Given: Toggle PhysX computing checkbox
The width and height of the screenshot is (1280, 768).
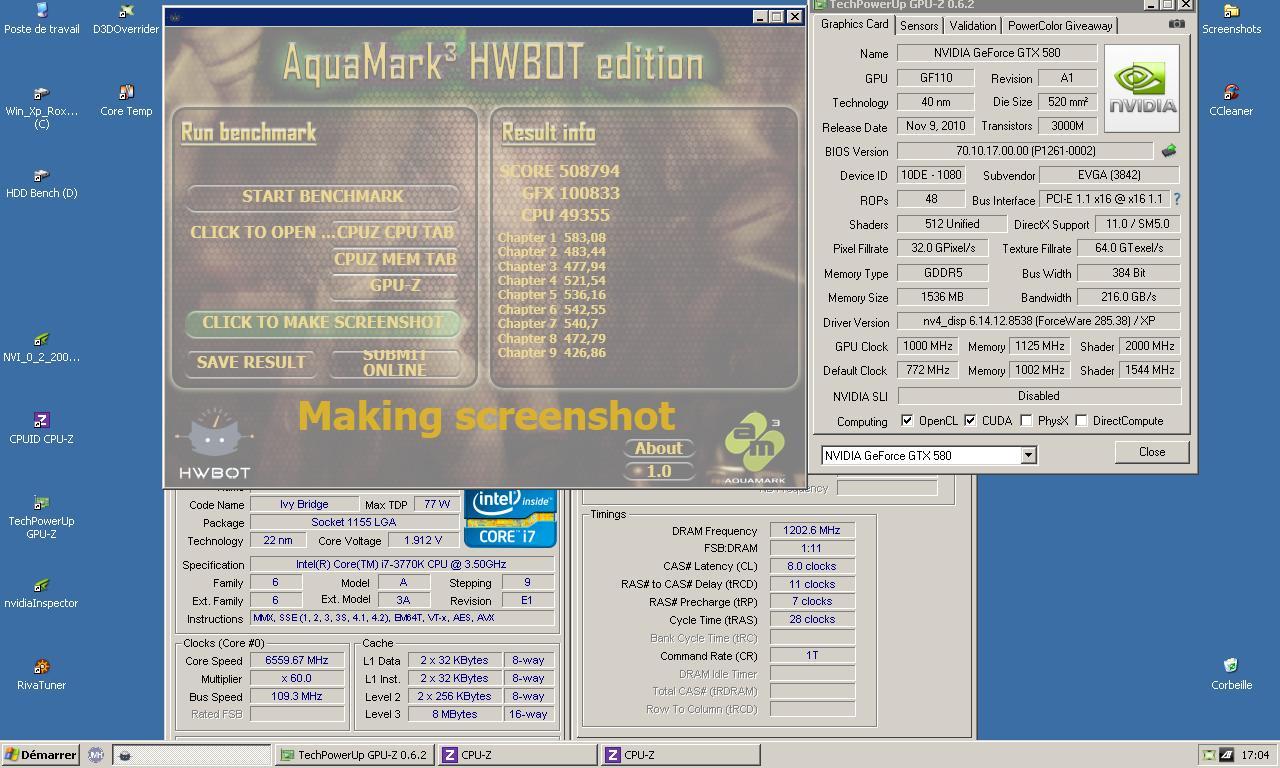Looking at the screenshot, I should [x=1026, y=421].
